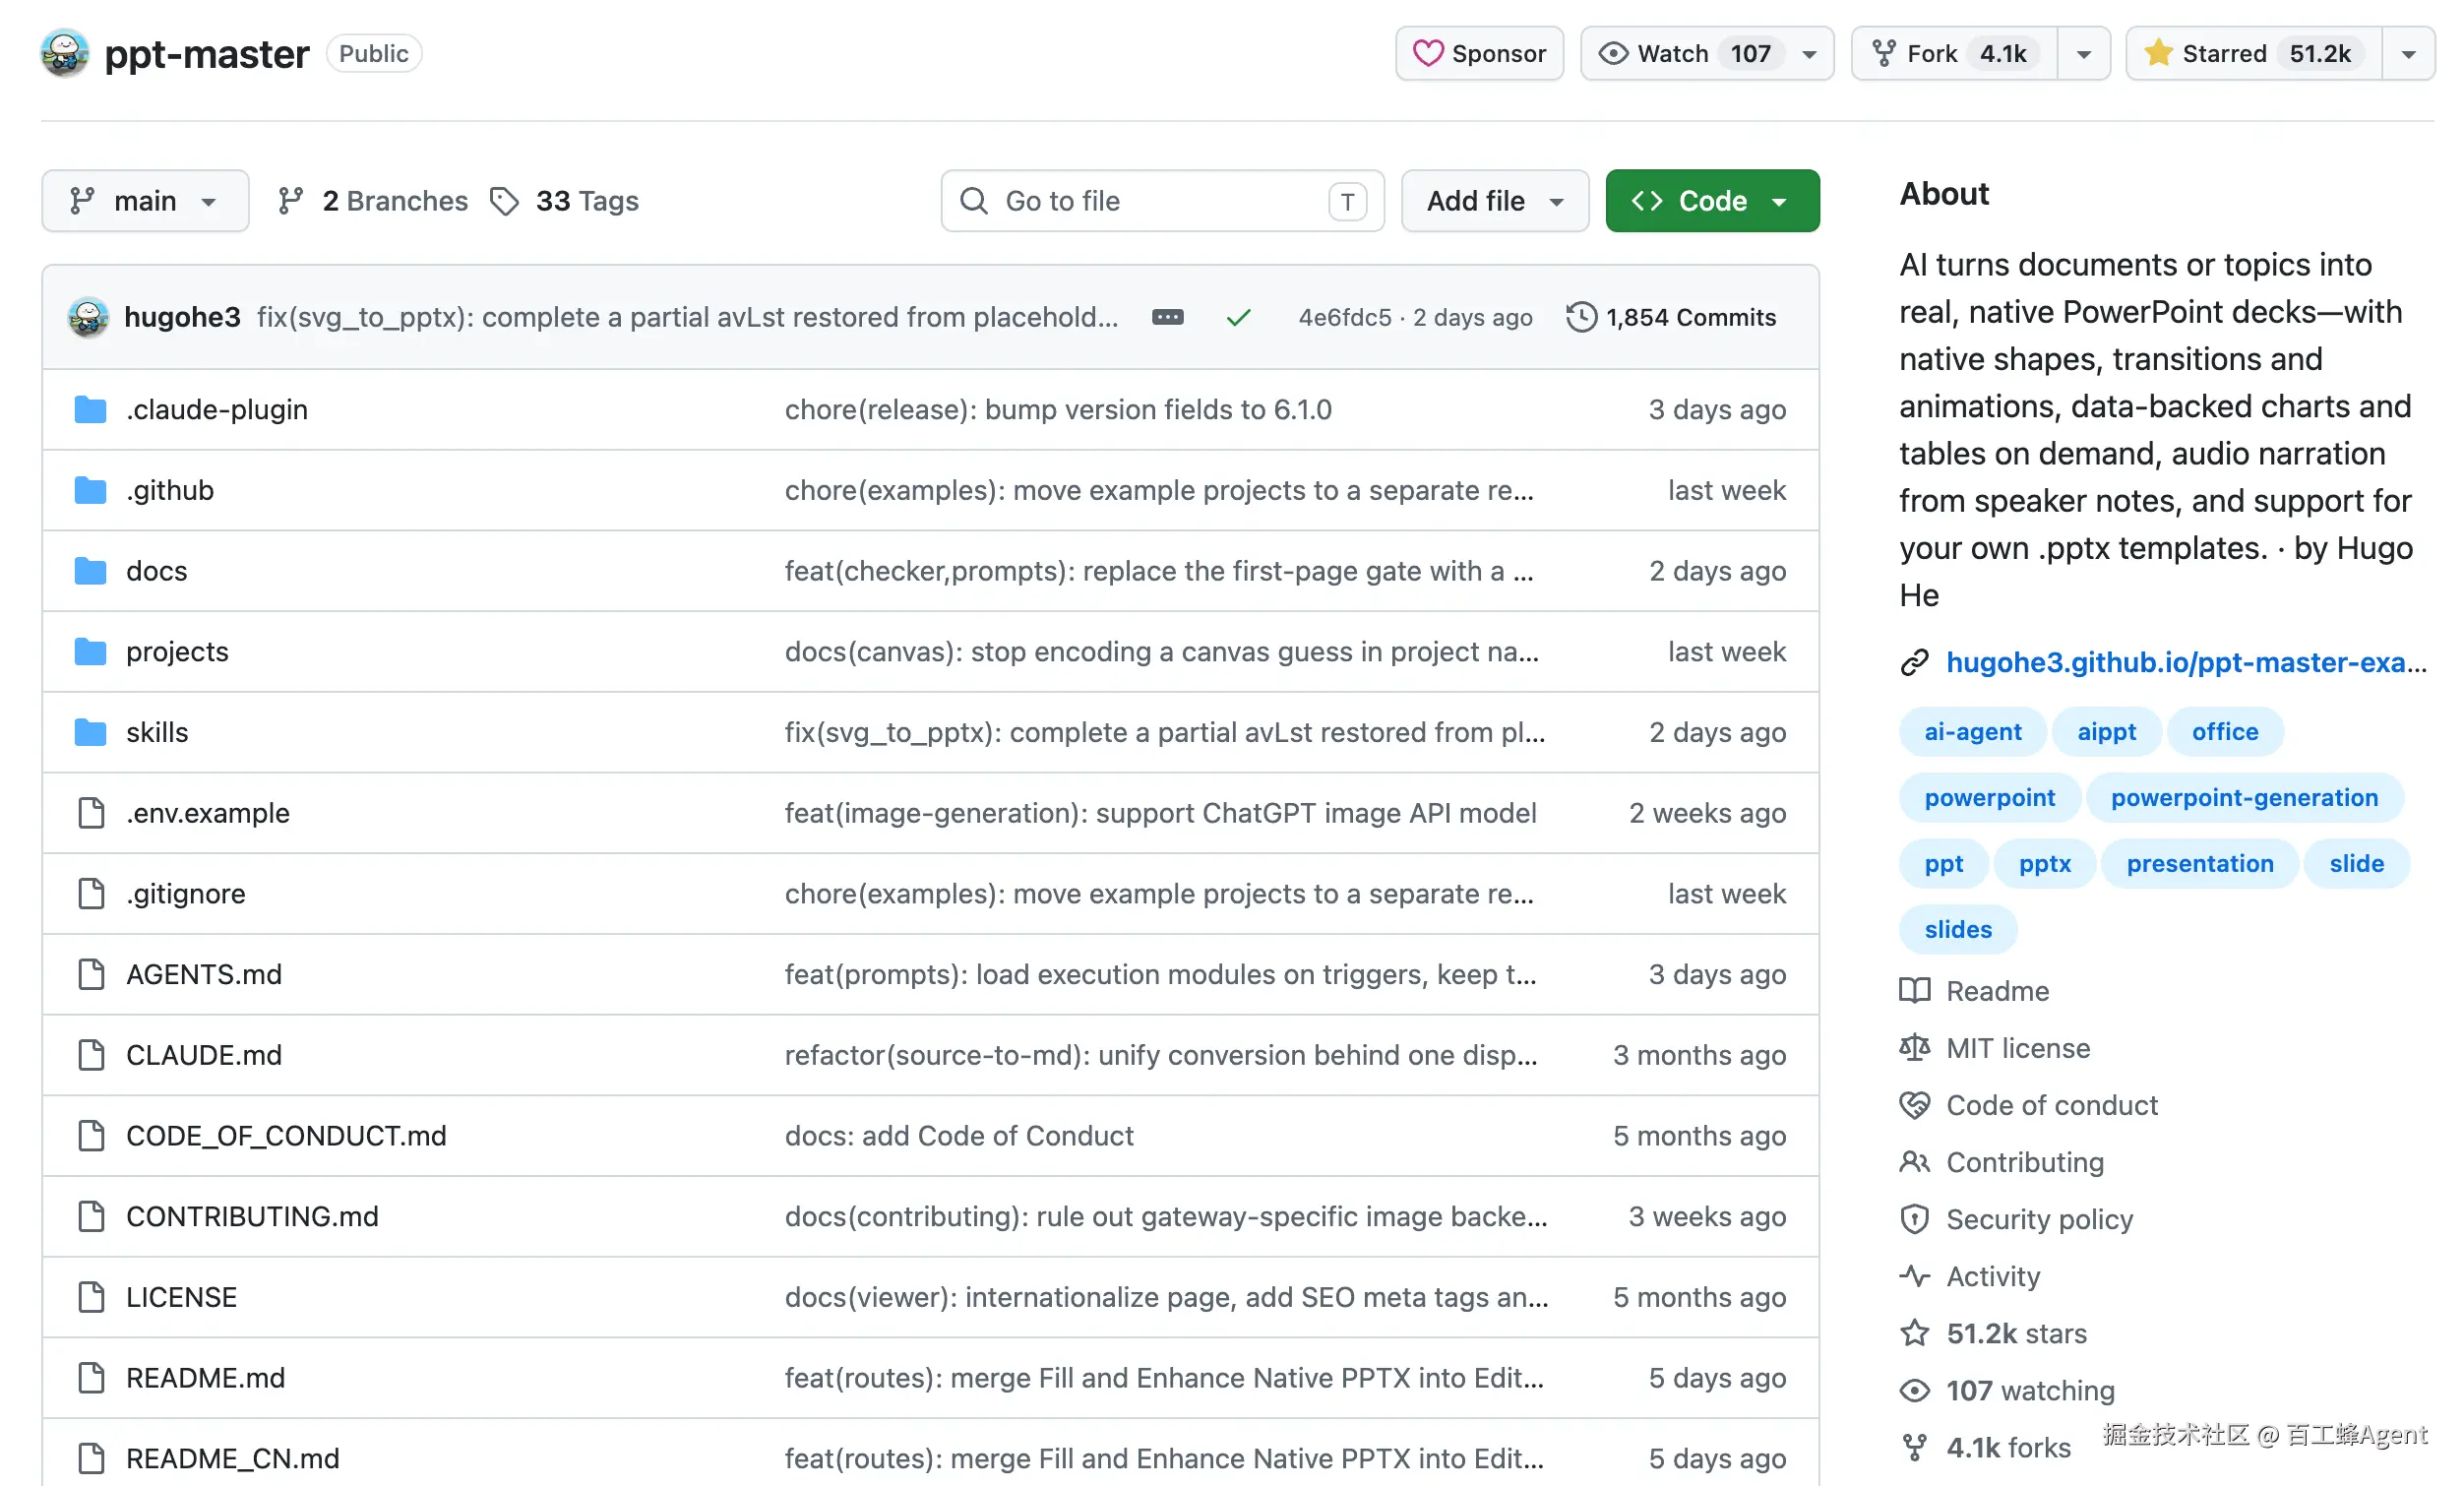Open commit 'feat(image-generation): support ChatGPT image API model'

point(1160,813)
